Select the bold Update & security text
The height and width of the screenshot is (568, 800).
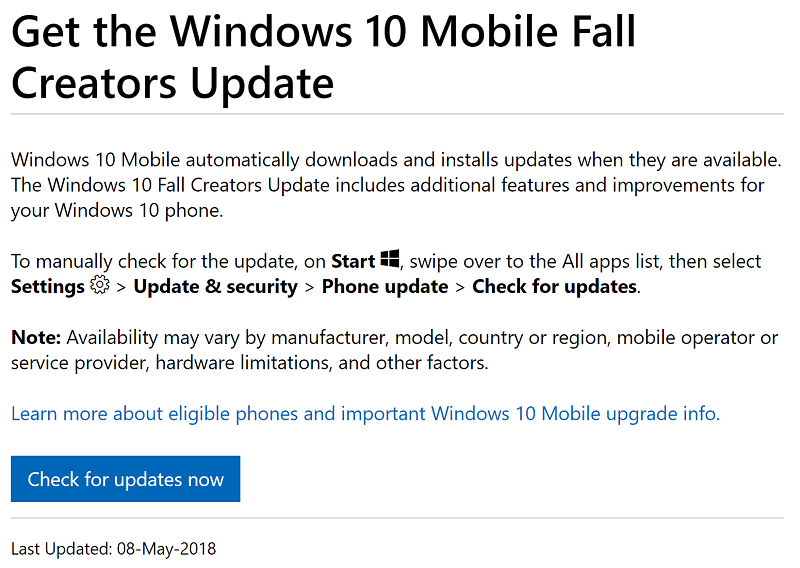tap(215, 287)
